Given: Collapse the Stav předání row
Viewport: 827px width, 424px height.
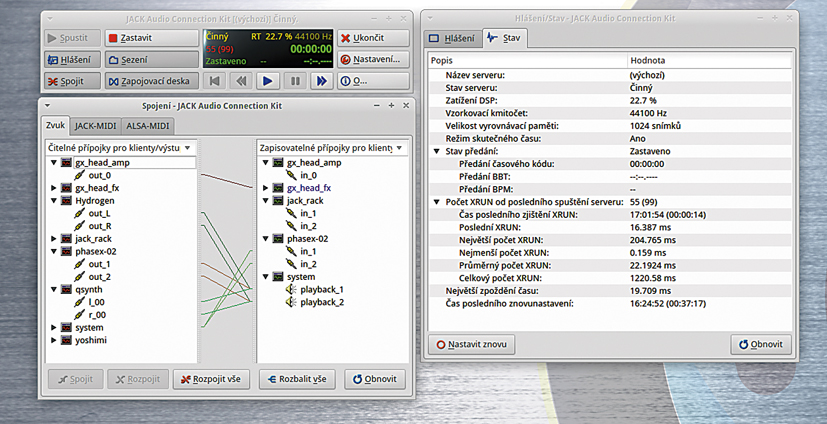Looking at the screenshot, I should pos(436,151).
